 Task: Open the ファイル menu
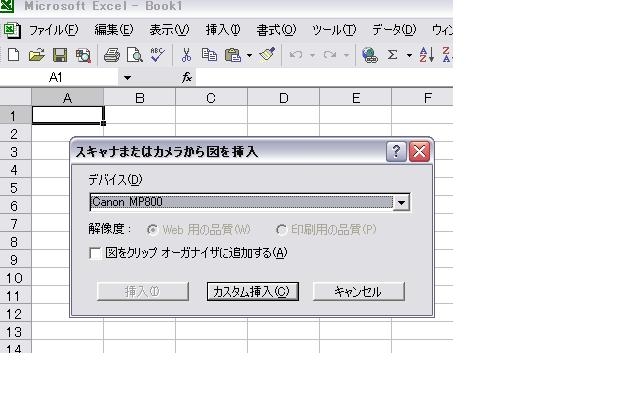tap(53, 30)
